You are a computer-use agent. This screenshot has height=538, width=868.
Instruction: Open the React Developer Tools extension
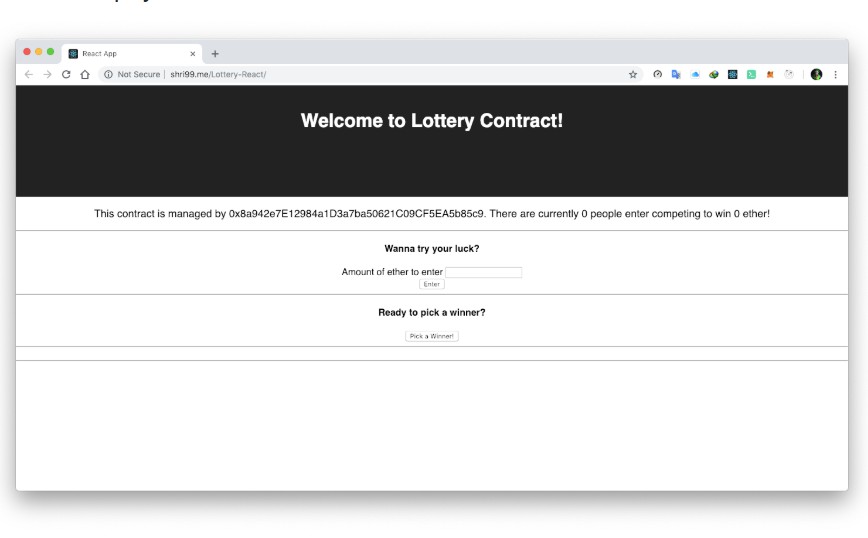(733, 74)
